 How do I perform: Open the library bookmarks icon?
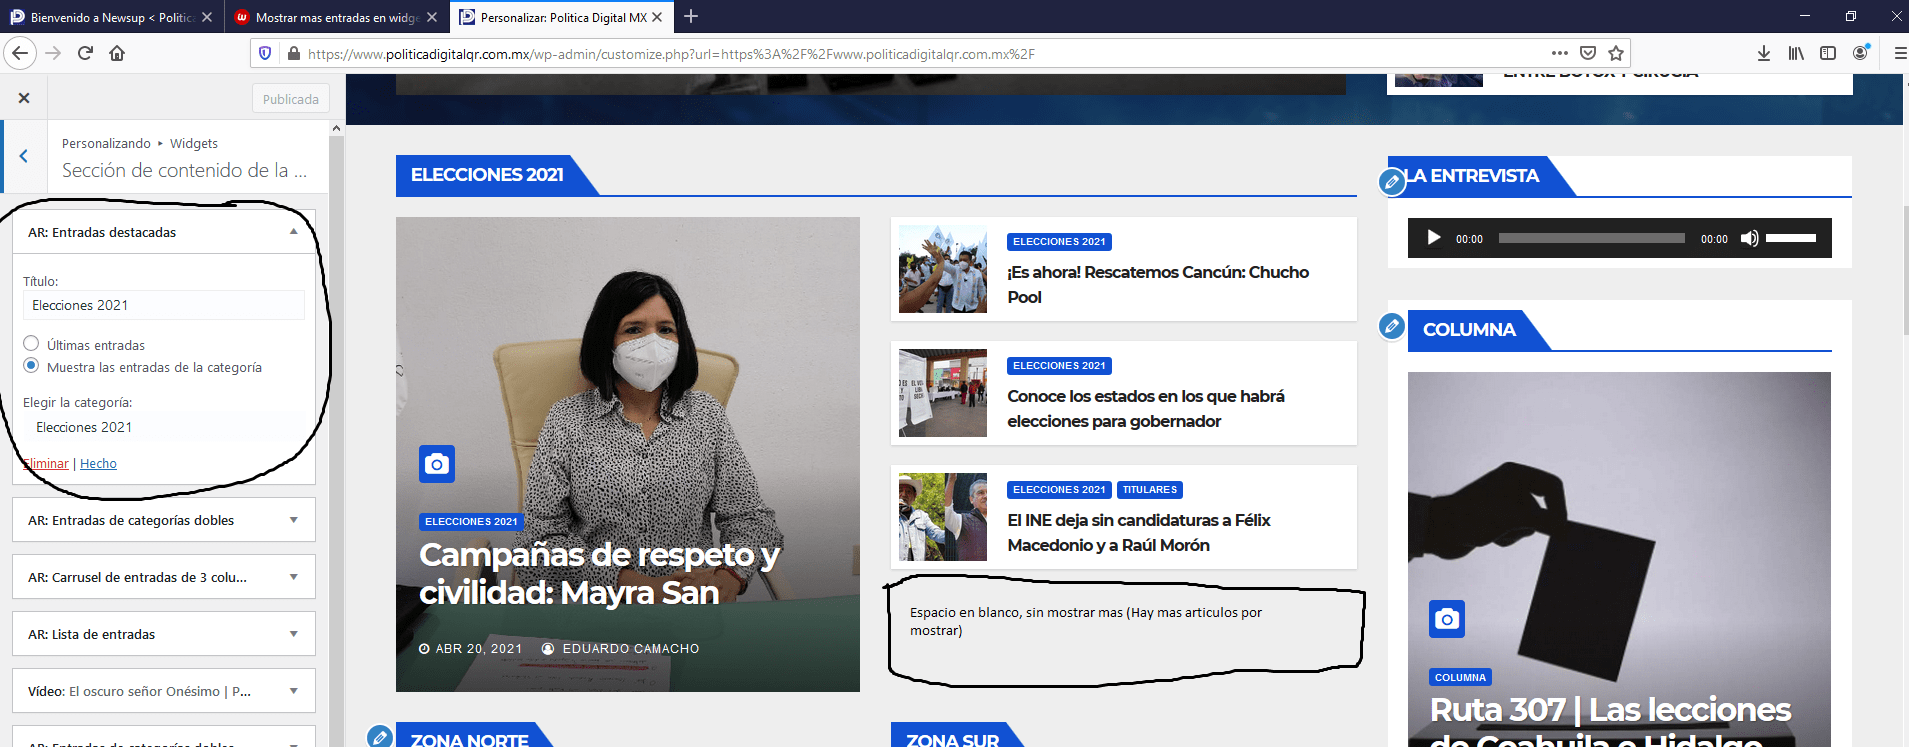(x=1796, y=53)
